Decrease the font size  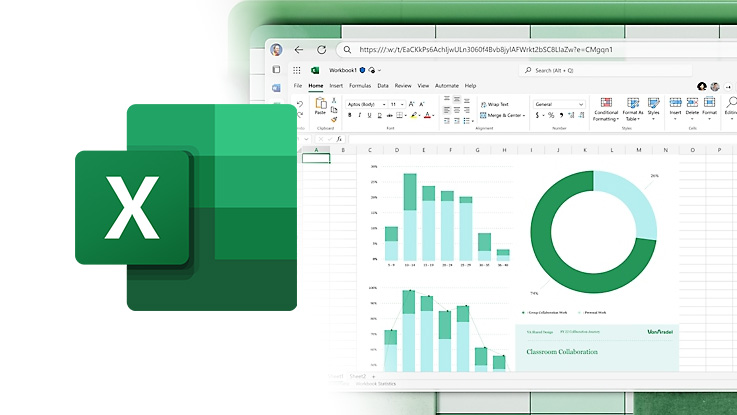(422, 104)
